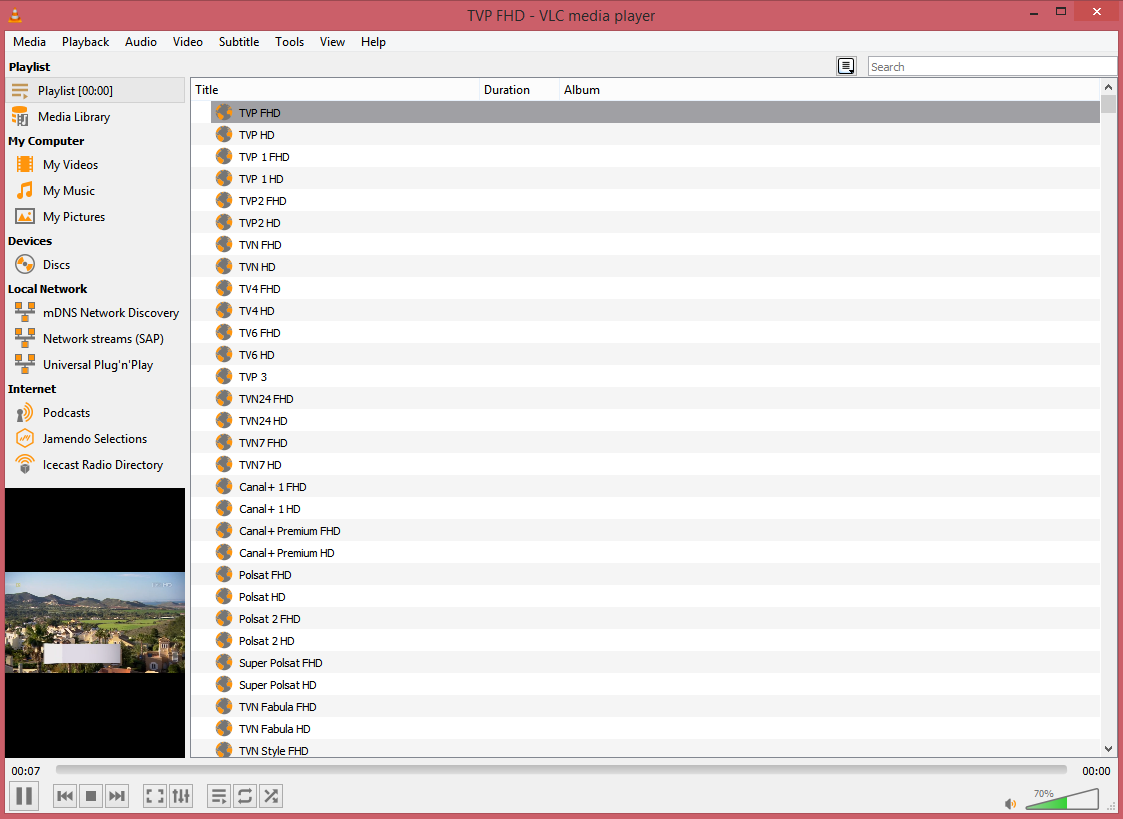This screenshot has height=819, width=1123.
Task: Open My Pictures in sidebar
Action: tap(95, 216)
